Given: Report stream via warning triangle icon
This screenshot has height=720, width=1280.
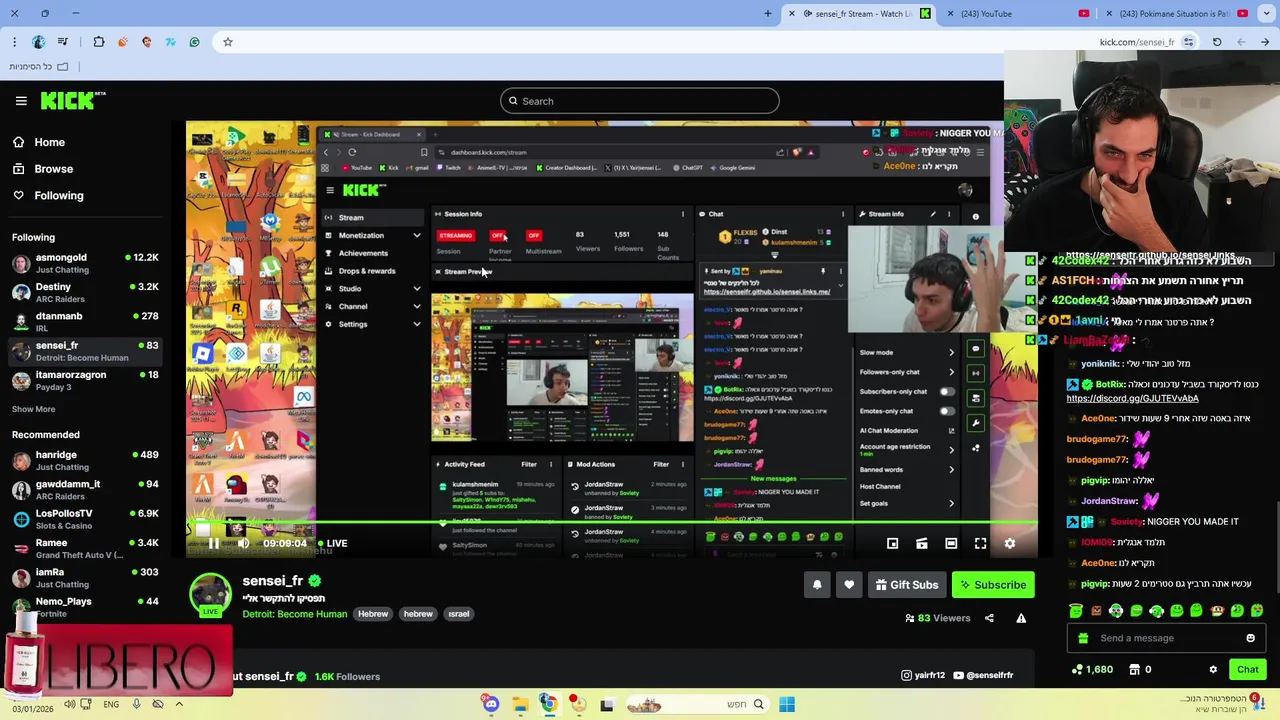Looking at the screenshot, I should pyautogui.click(x=1021, y=618).
